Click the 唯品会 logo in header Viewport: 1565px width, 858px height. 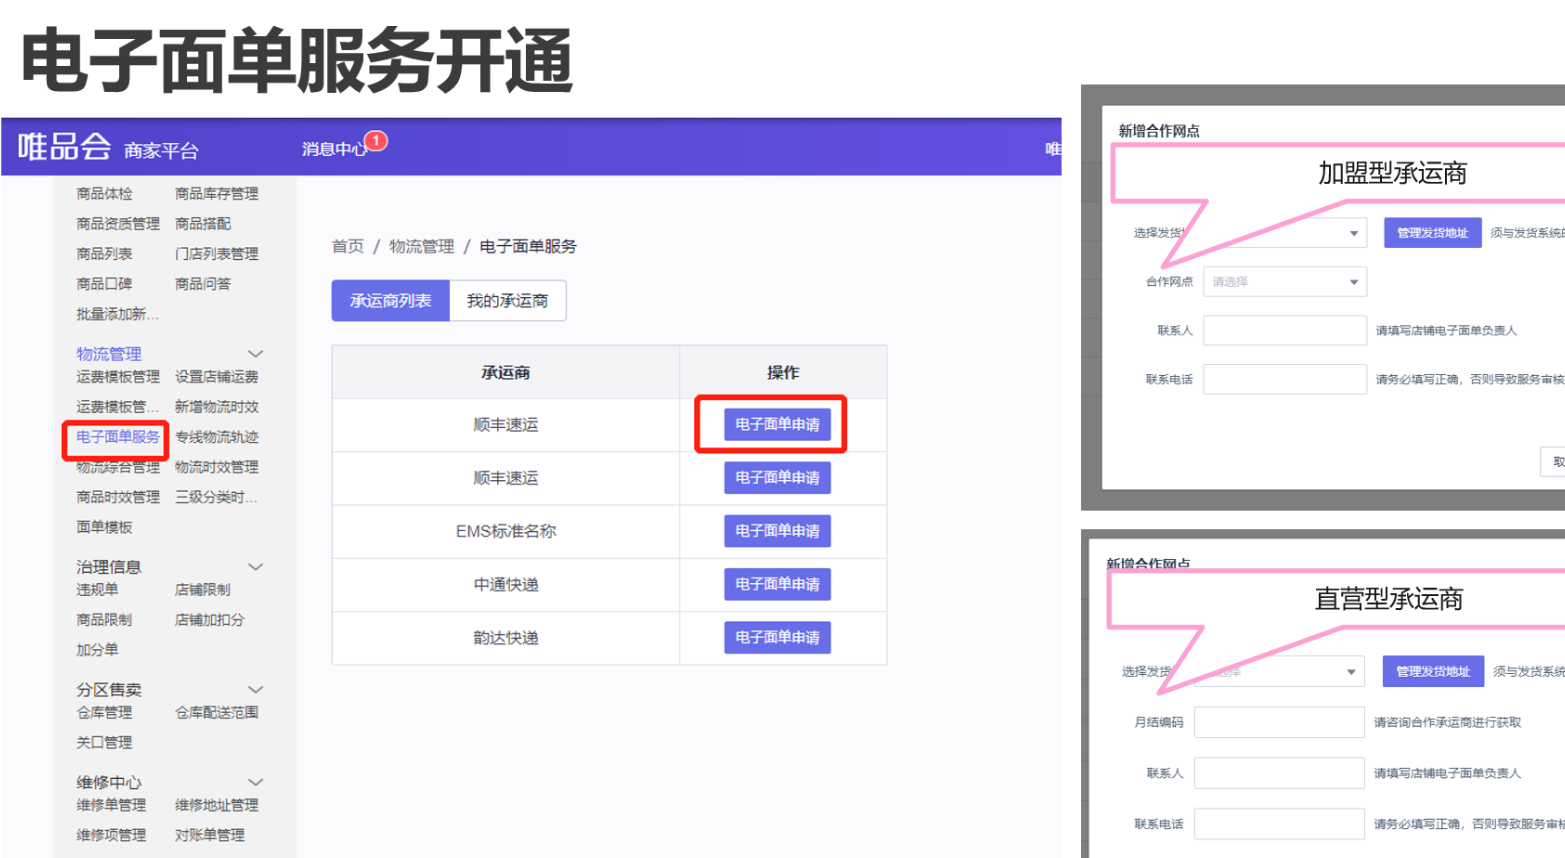tap(64, 147)
